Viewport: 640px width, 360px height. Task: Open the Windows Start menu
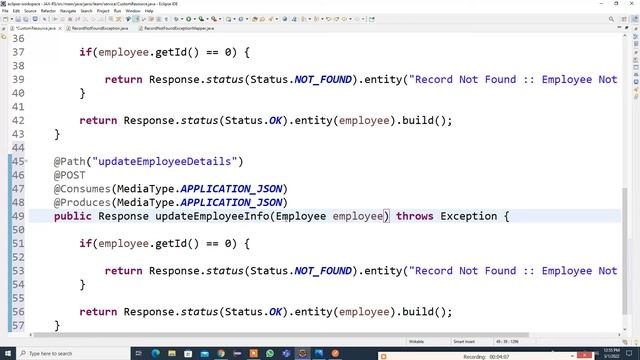(x=8, y=353)
